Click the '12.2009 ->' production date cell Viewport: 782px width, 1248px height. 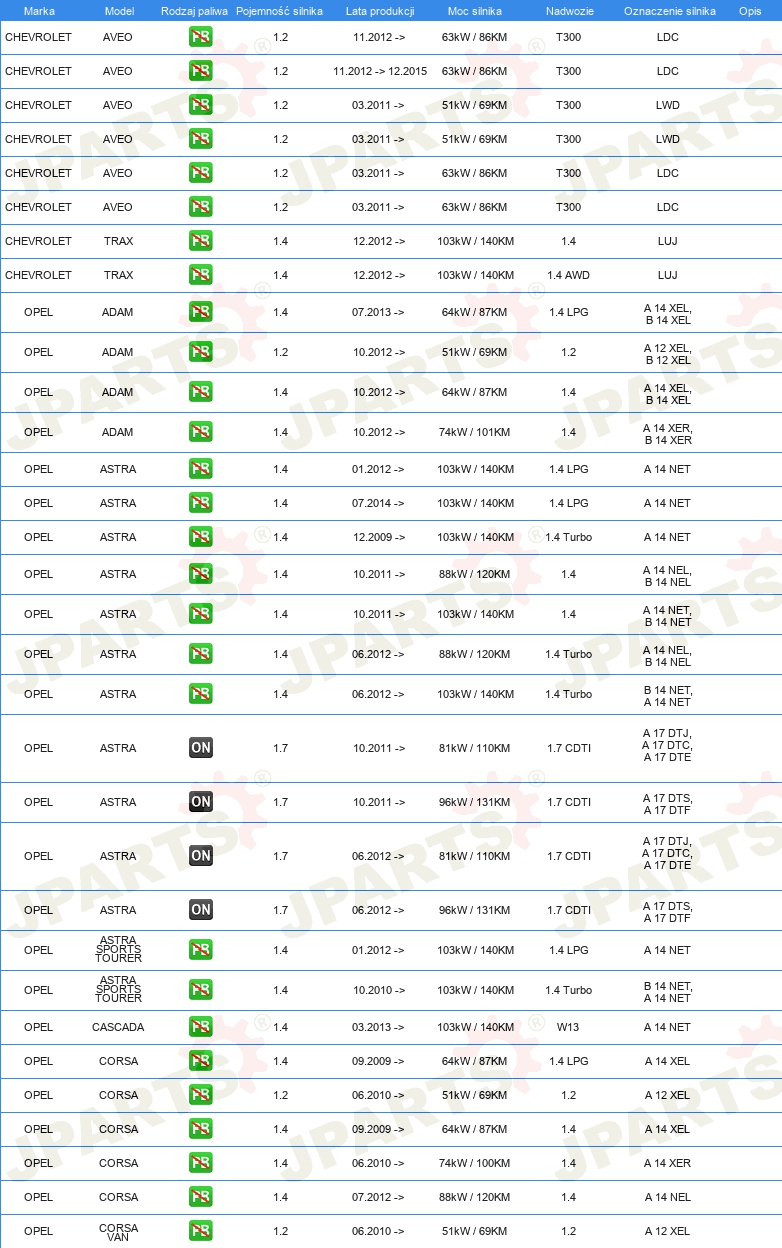click(379, 537)
